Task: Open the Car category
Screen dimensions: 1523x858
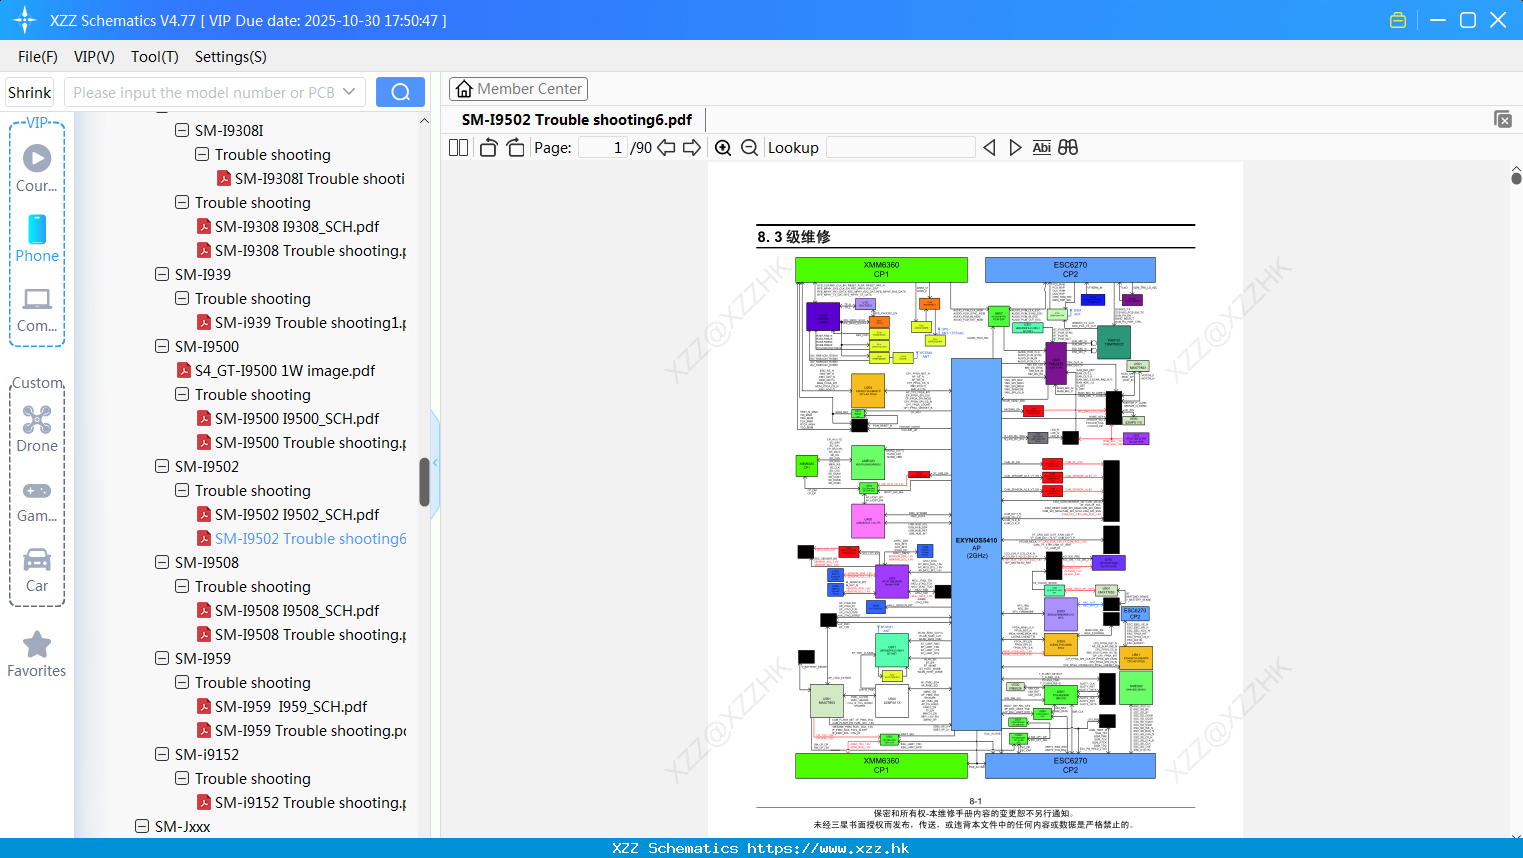Action: tap(37, 570)
